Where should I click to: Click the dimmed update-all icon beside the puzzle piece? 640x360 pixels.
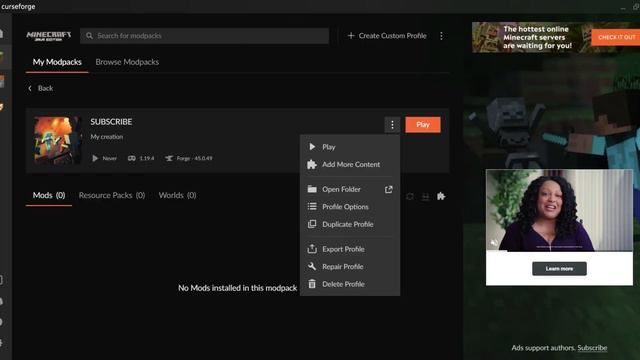(425, 196)
